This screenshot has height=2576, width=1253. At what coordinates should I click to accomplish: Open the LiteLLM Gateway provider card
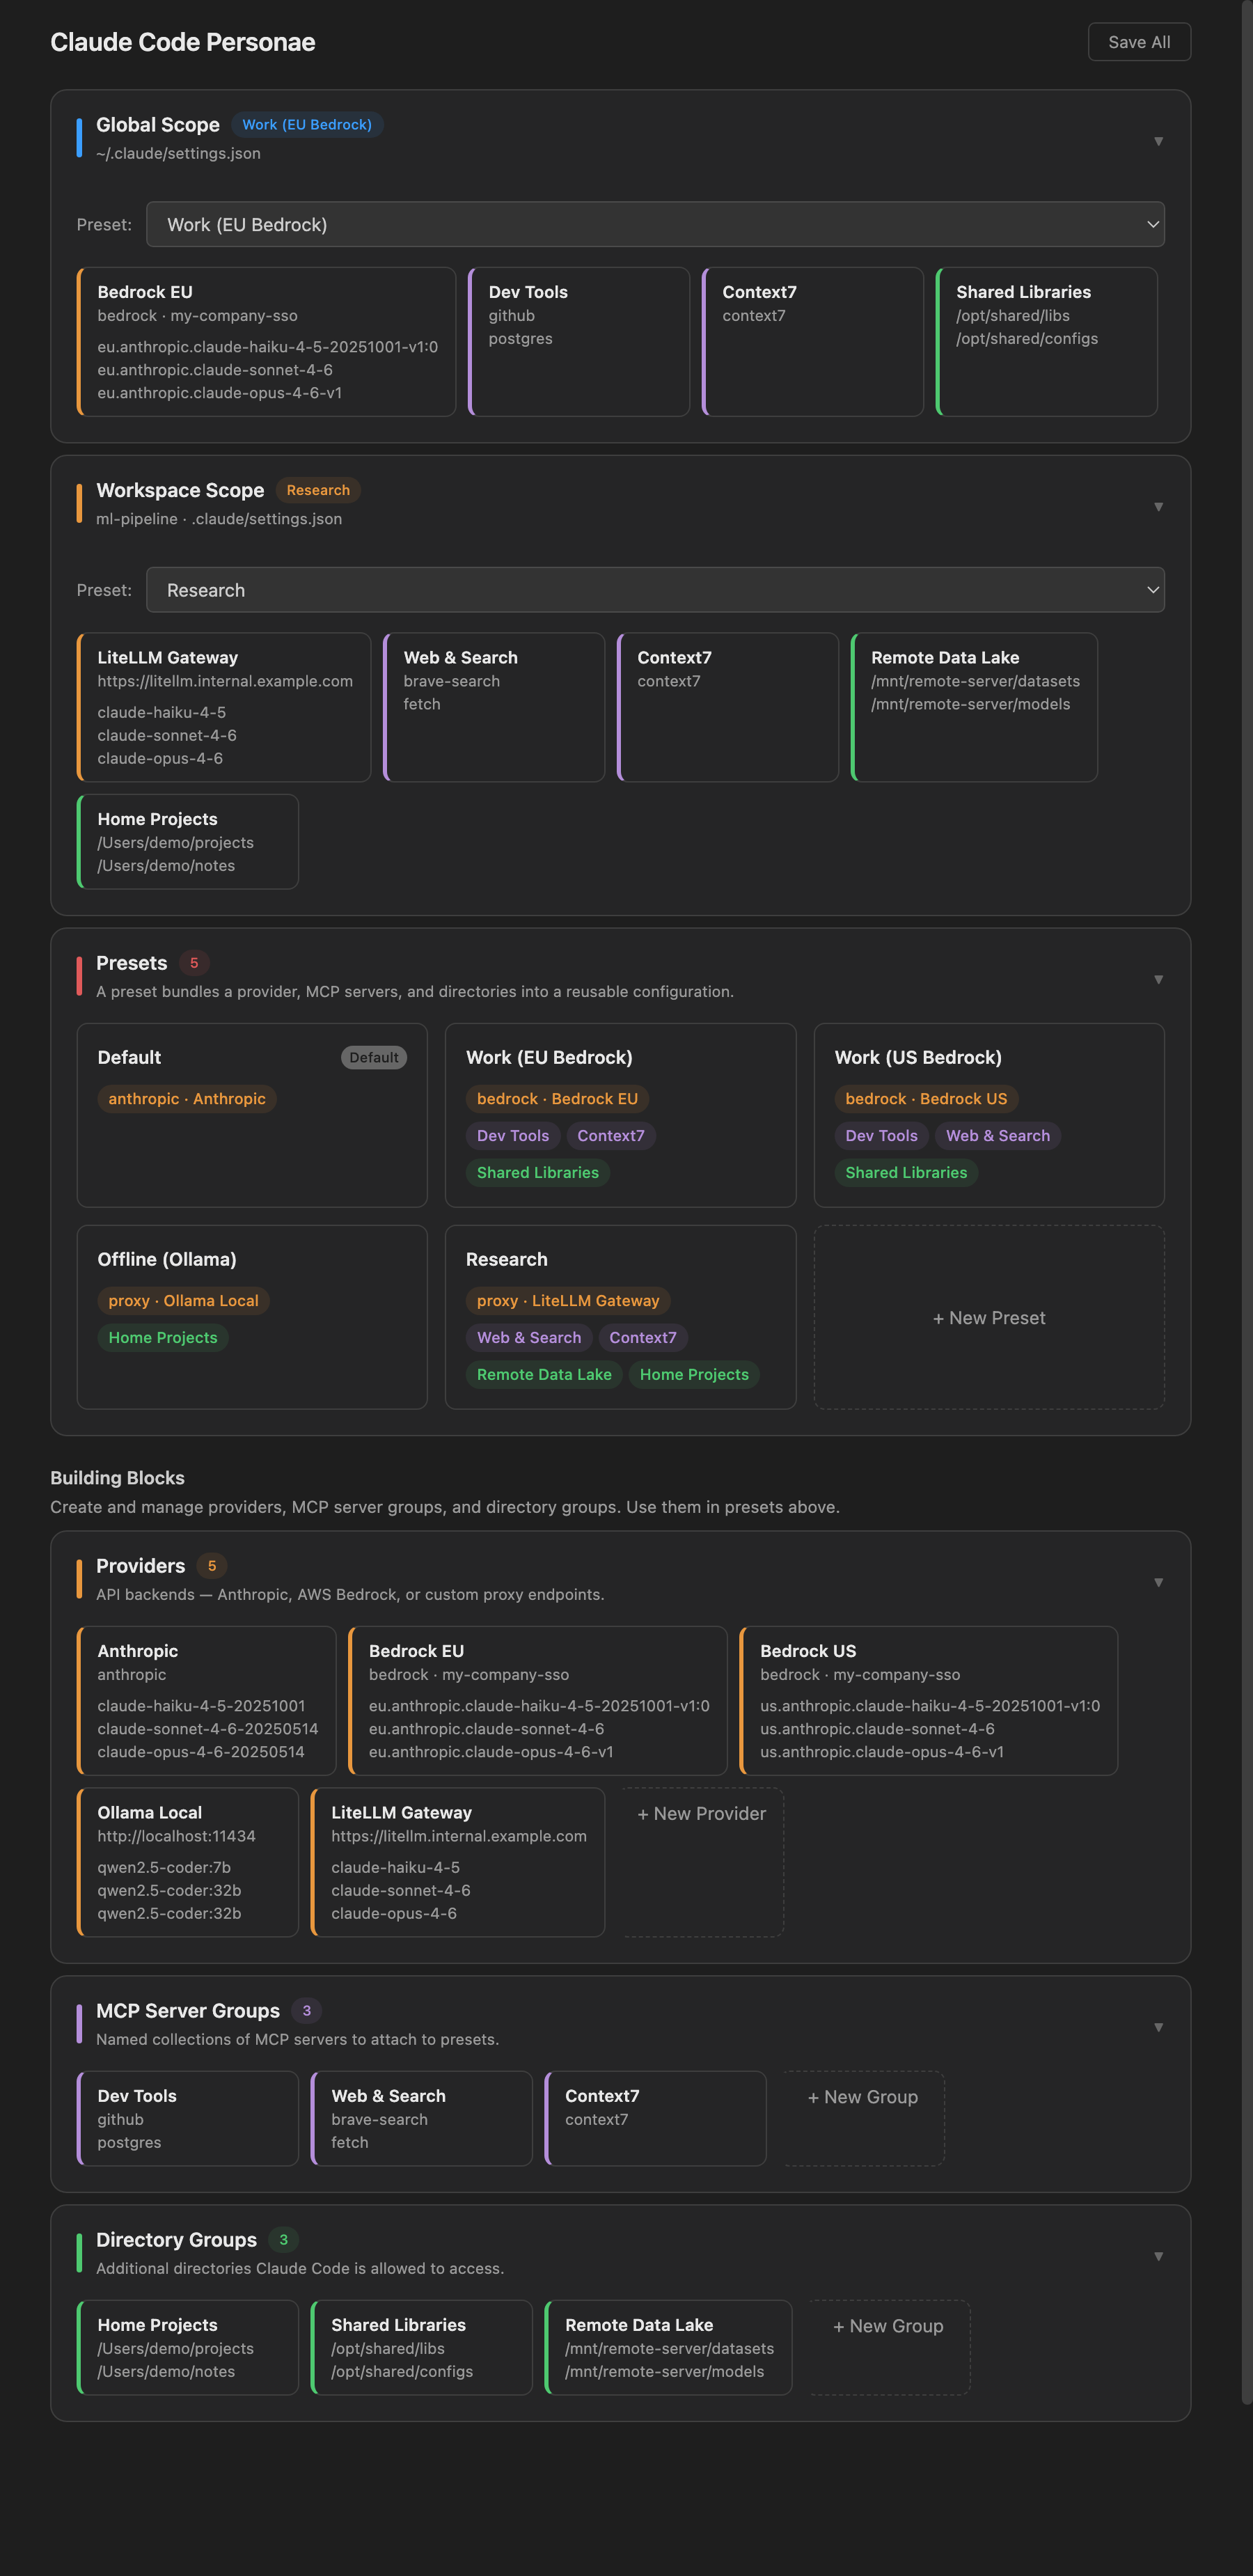point(458,1862)
